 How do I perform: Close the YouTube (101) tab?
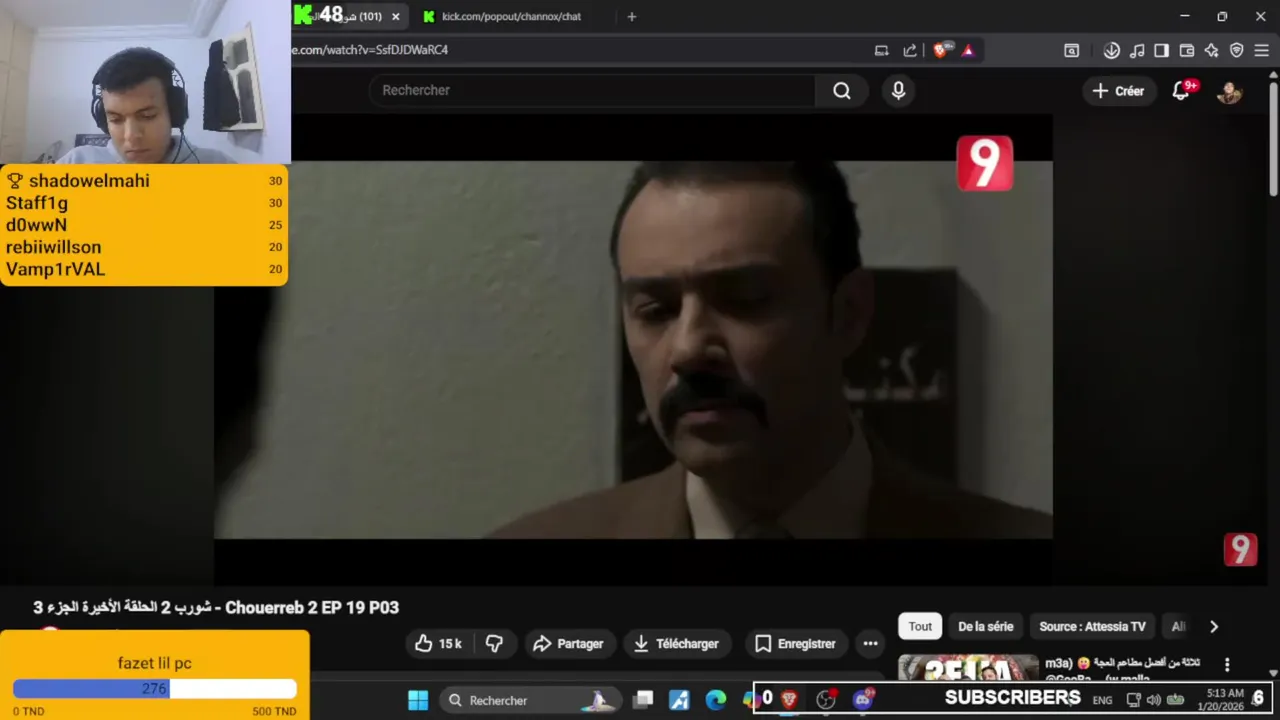[395, 16]
